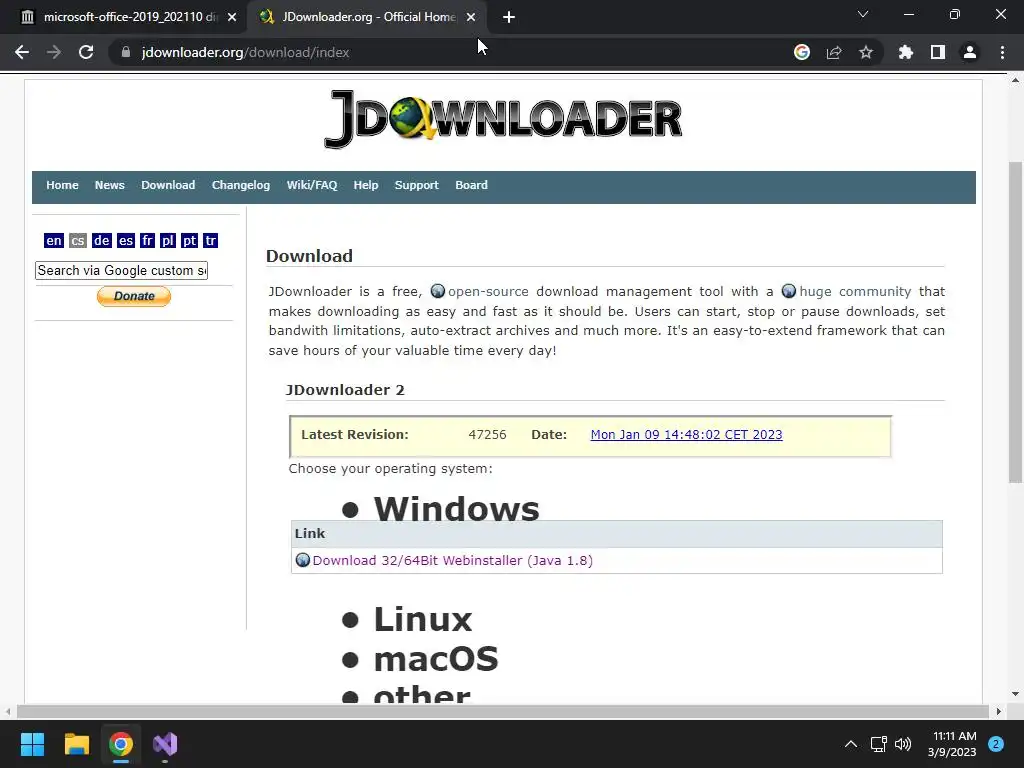This screenshot has width=1024, height=768.
Task: Click the Donate button
Action: coord(134,296)
